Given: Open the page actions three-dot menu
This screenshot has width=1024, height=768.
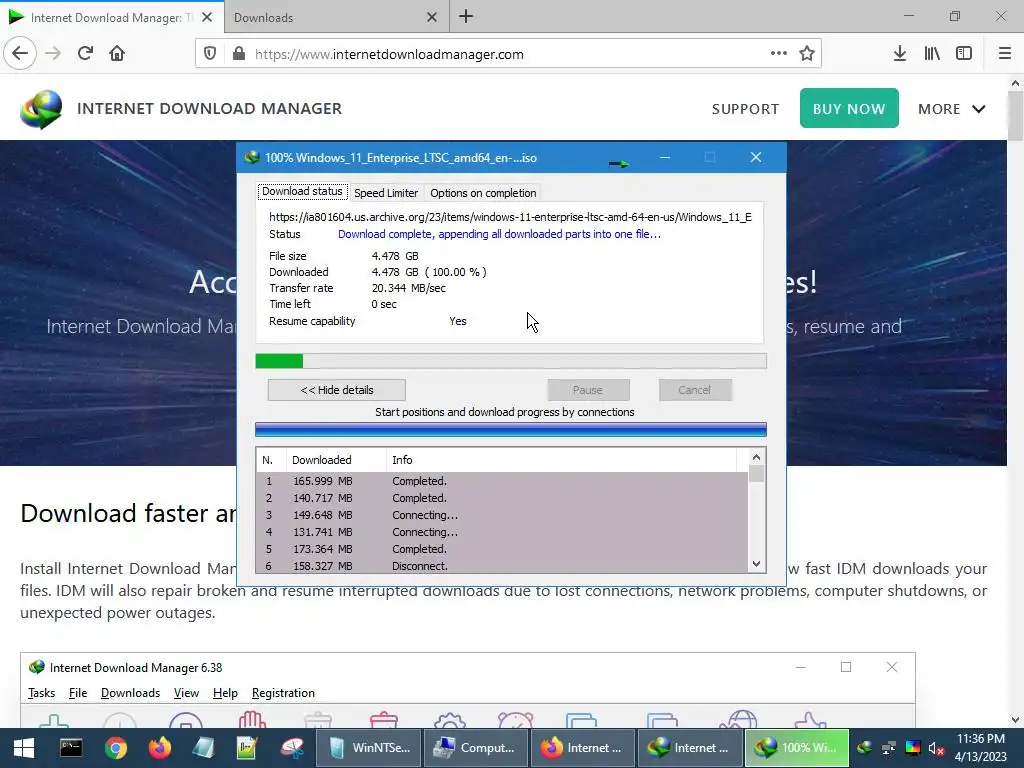Looking at the screenshot, I should (778, 54).
